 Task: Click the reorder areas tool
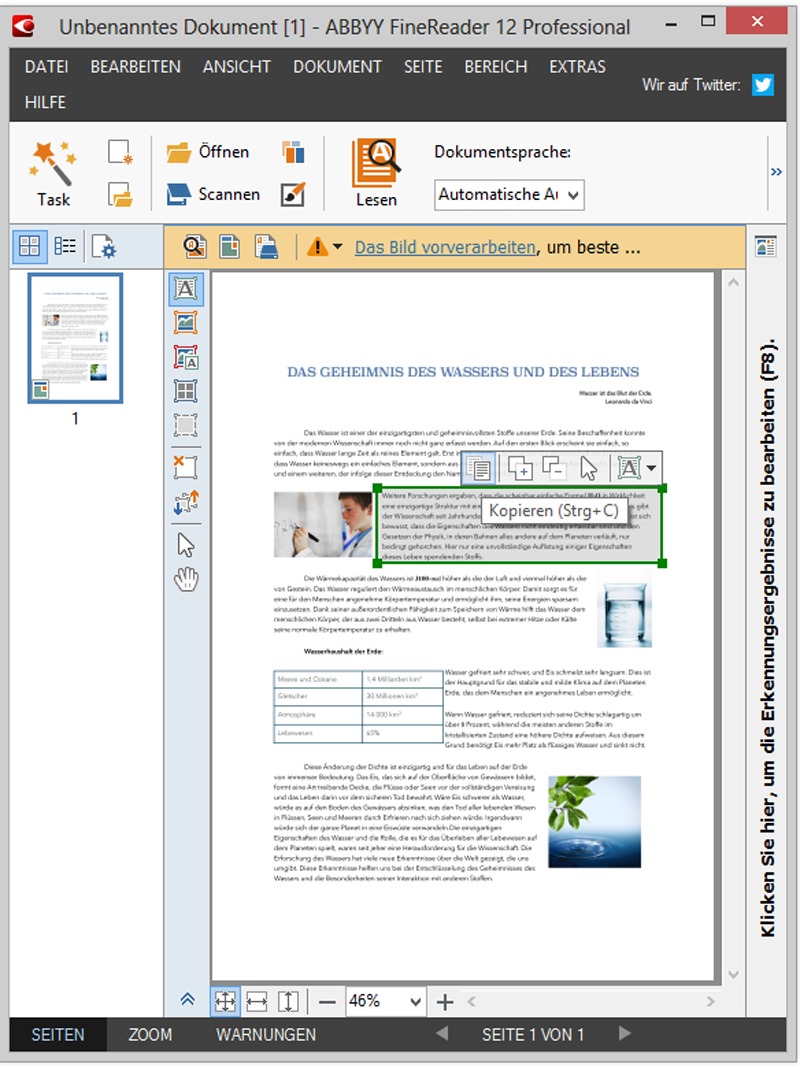tap(186, 502)
